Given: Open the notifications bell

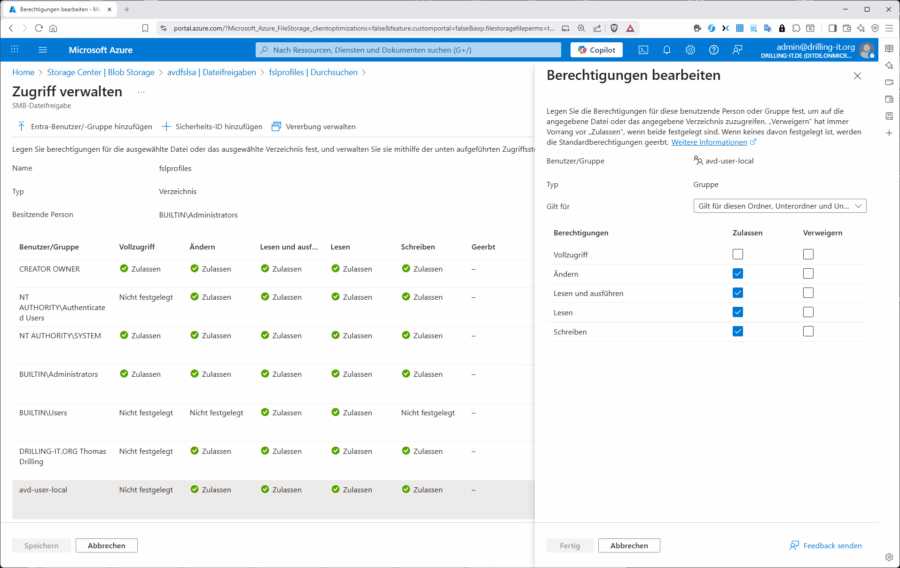Looking at the screenshot, I should coord(666,50).
